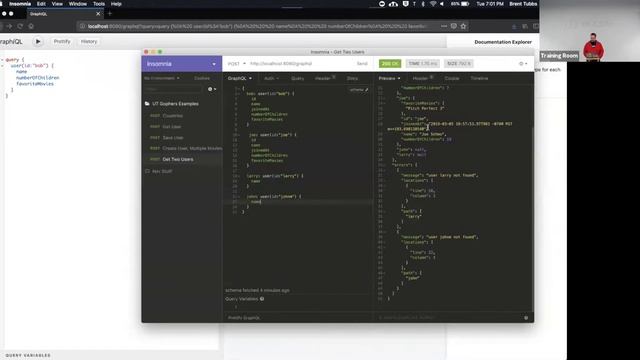This screenshot has height=360, width=640.
Task: Open the Tools menu in the menu bar
Action: tap(99, 4)
